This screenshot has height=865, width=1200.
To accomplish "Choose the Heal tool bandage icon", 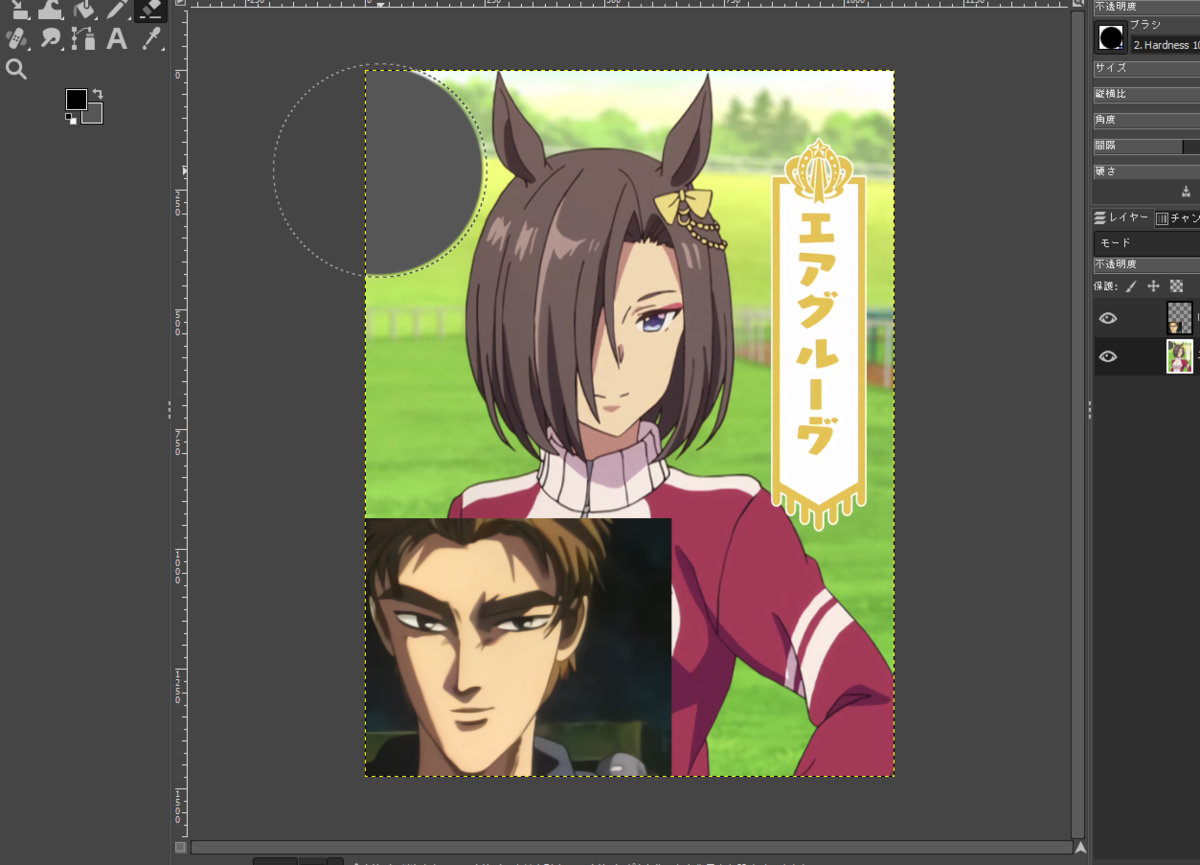I will point(16,38).
